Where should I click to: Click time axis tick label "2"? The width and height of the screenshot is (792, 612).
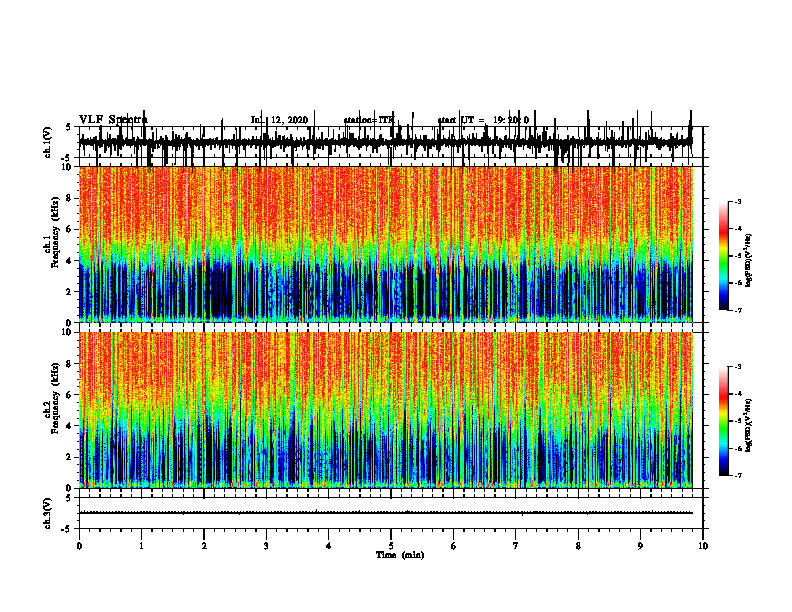204,546
